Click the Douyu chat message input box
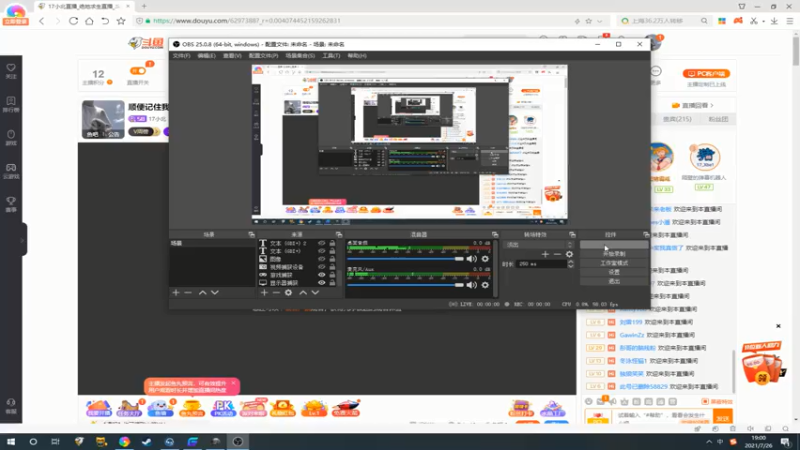 pos(663,417)
